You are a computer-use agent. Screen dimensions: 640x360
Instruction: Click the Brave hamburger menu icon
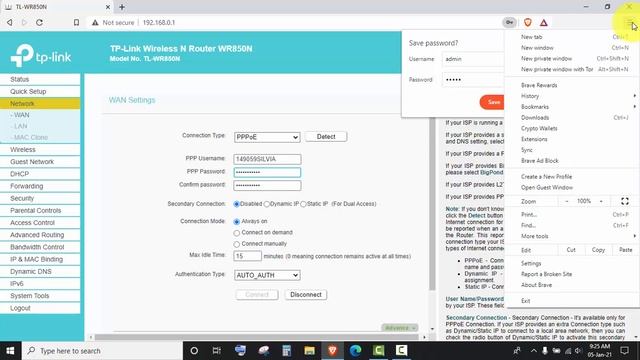point(629,22)
